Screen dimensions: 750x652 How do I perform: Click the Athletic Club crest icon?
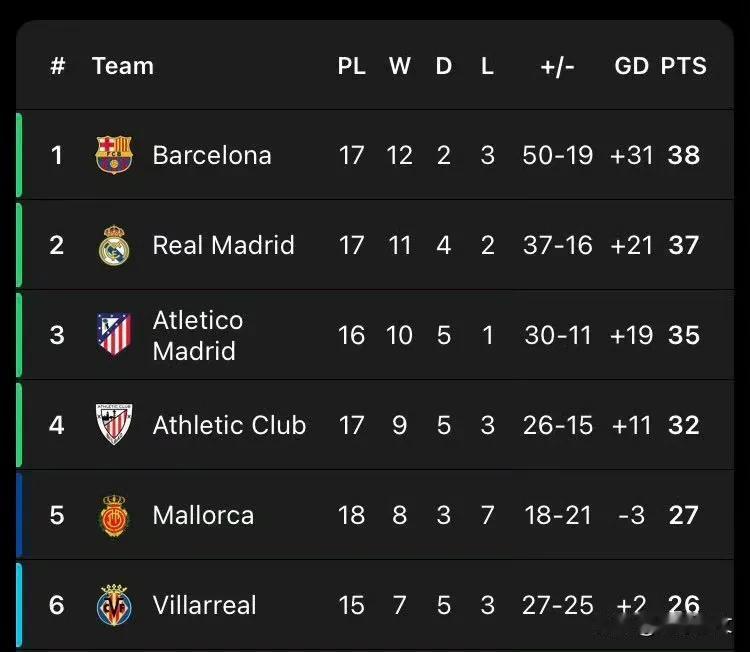[x=114, y=424]
